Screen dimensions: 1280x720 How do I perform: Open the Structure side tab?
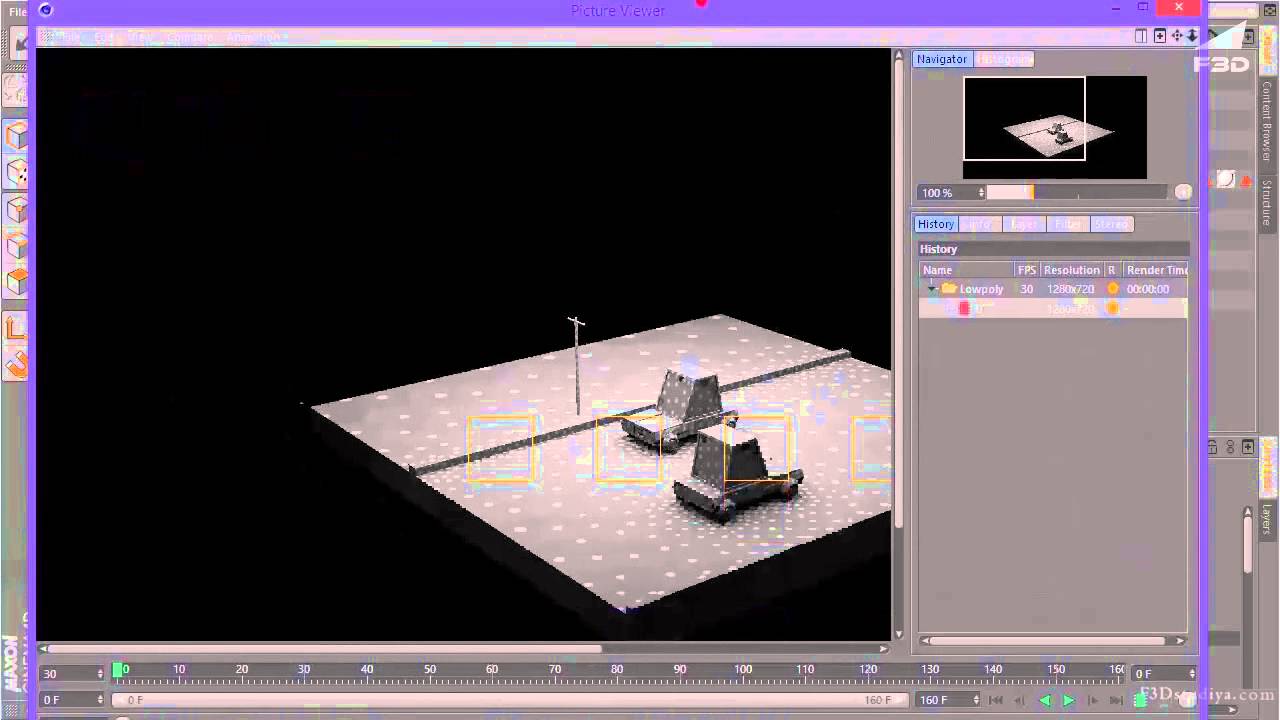(1267, 203)
